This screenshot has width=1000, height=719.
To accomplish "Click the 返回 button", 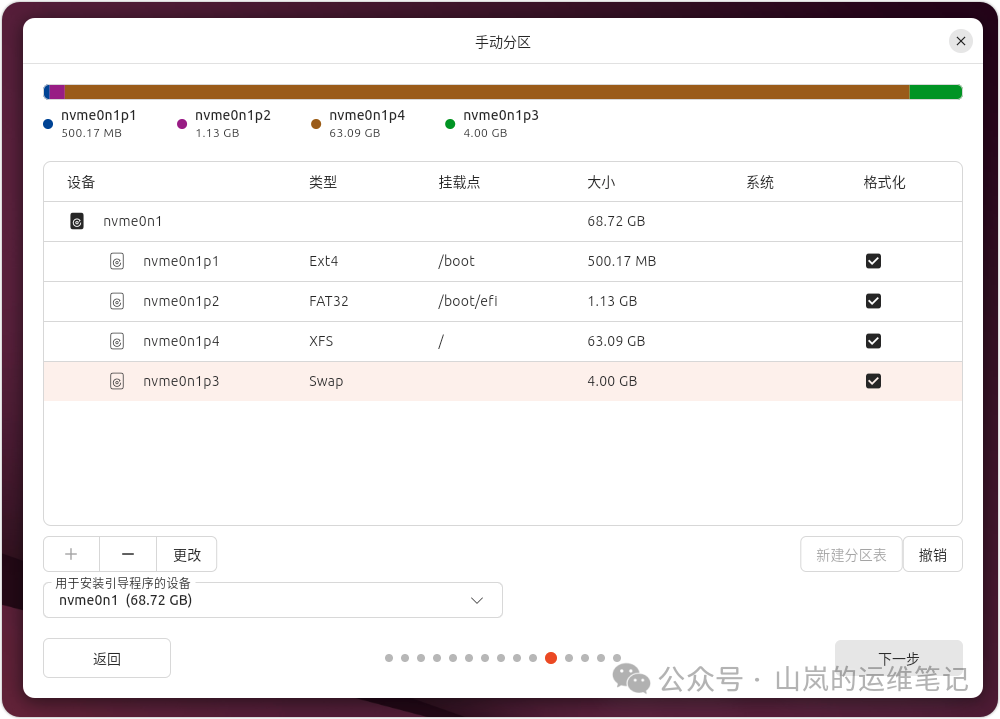I will [106, 658].
